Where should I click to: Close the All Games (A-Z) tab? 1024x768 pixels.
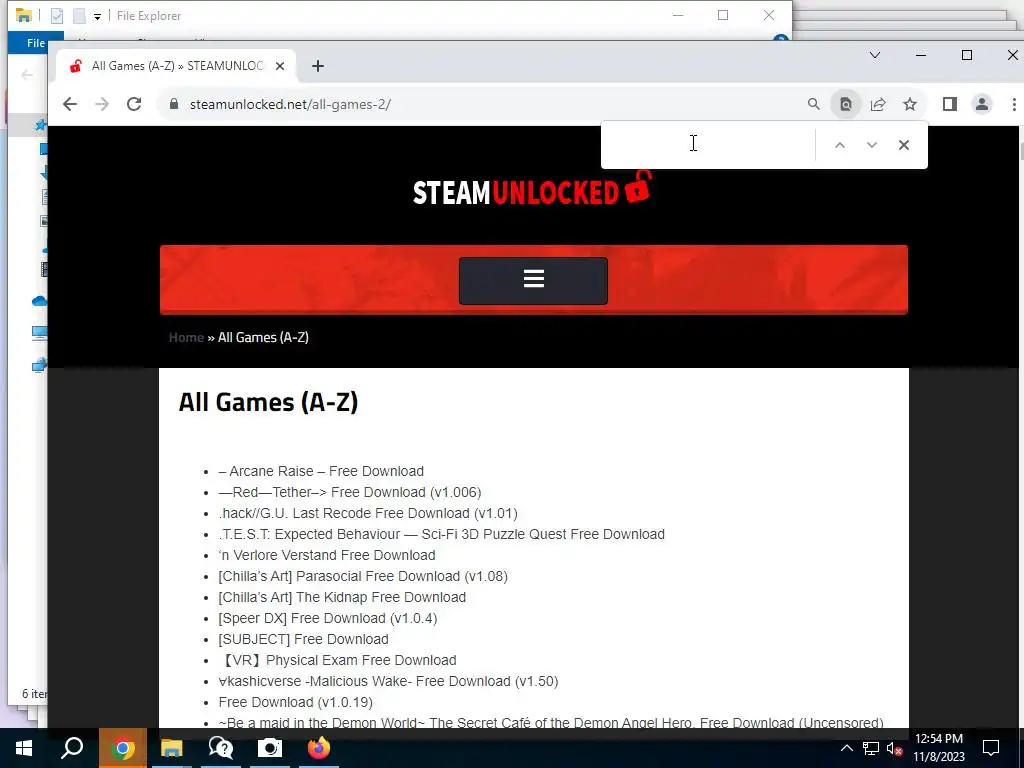280,66
